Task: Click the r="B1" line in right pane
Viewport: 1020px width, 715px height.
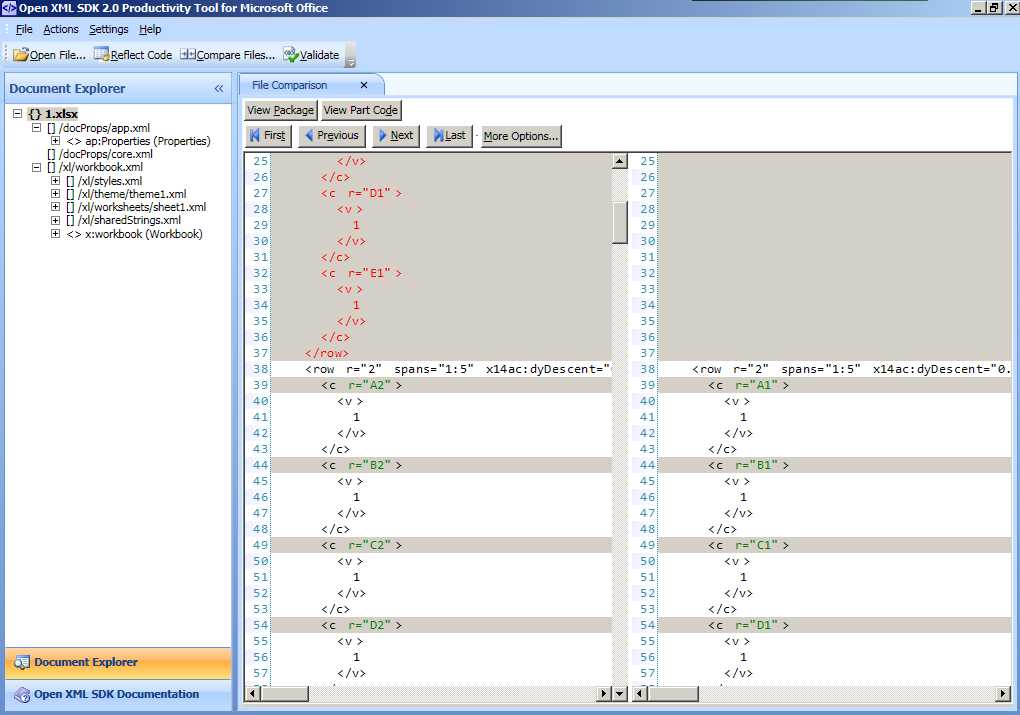Action: pyautogui.click(x=835, y=465)
